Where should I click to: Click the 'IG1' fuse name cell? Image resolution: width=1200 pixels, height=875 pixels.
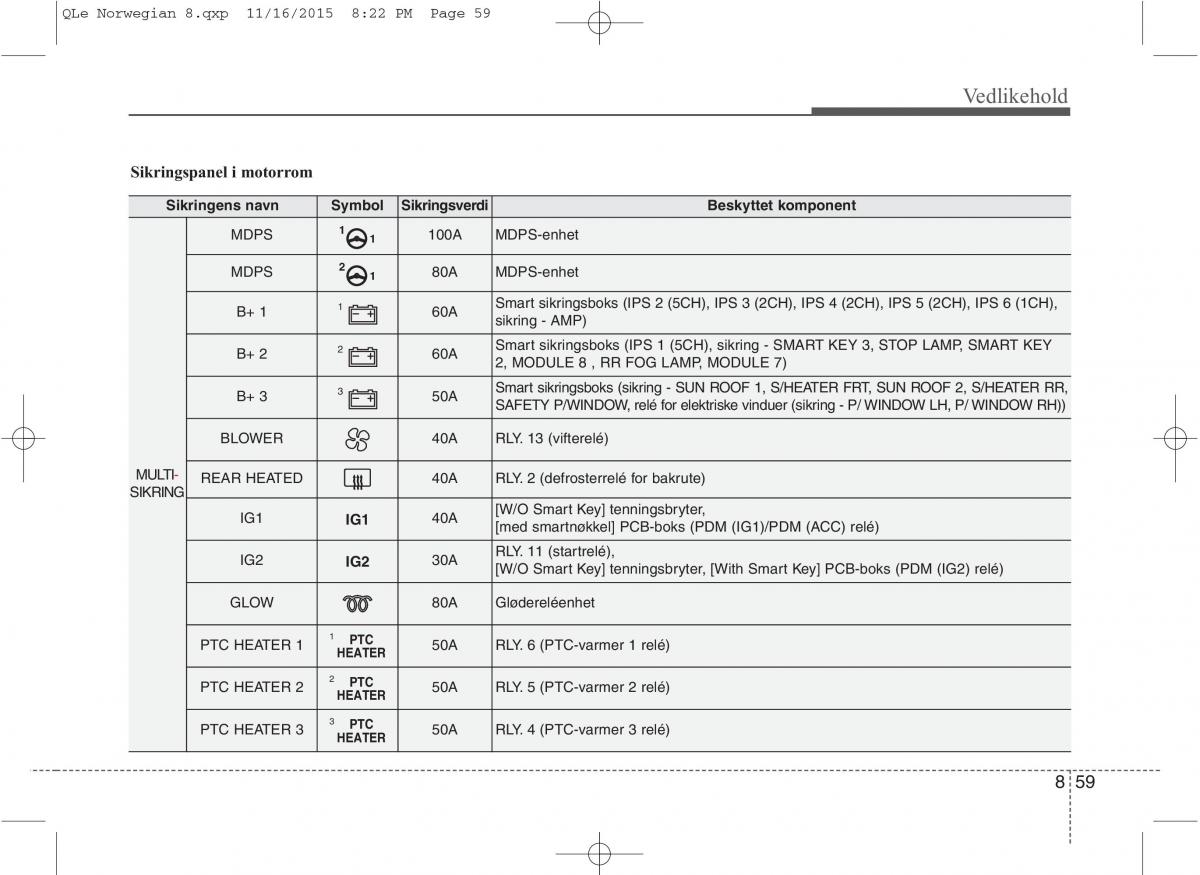tap(252, 518)
